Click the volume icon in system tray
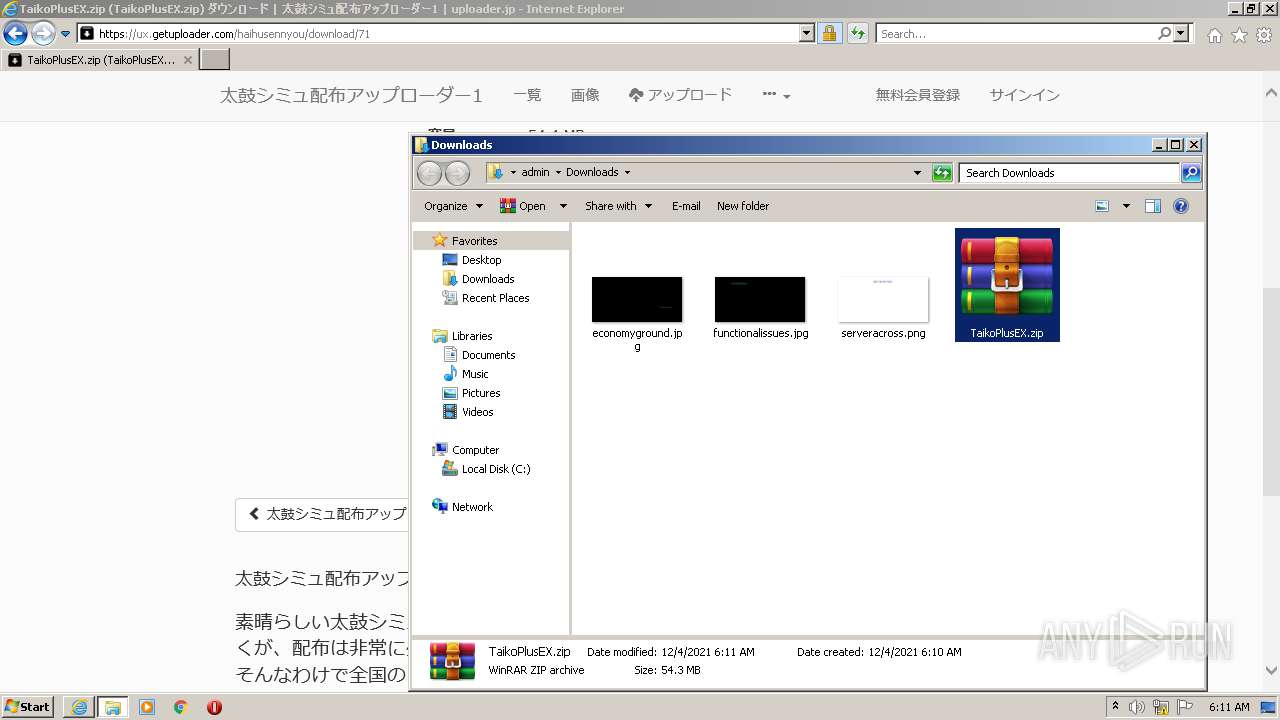 (1137, 707)
